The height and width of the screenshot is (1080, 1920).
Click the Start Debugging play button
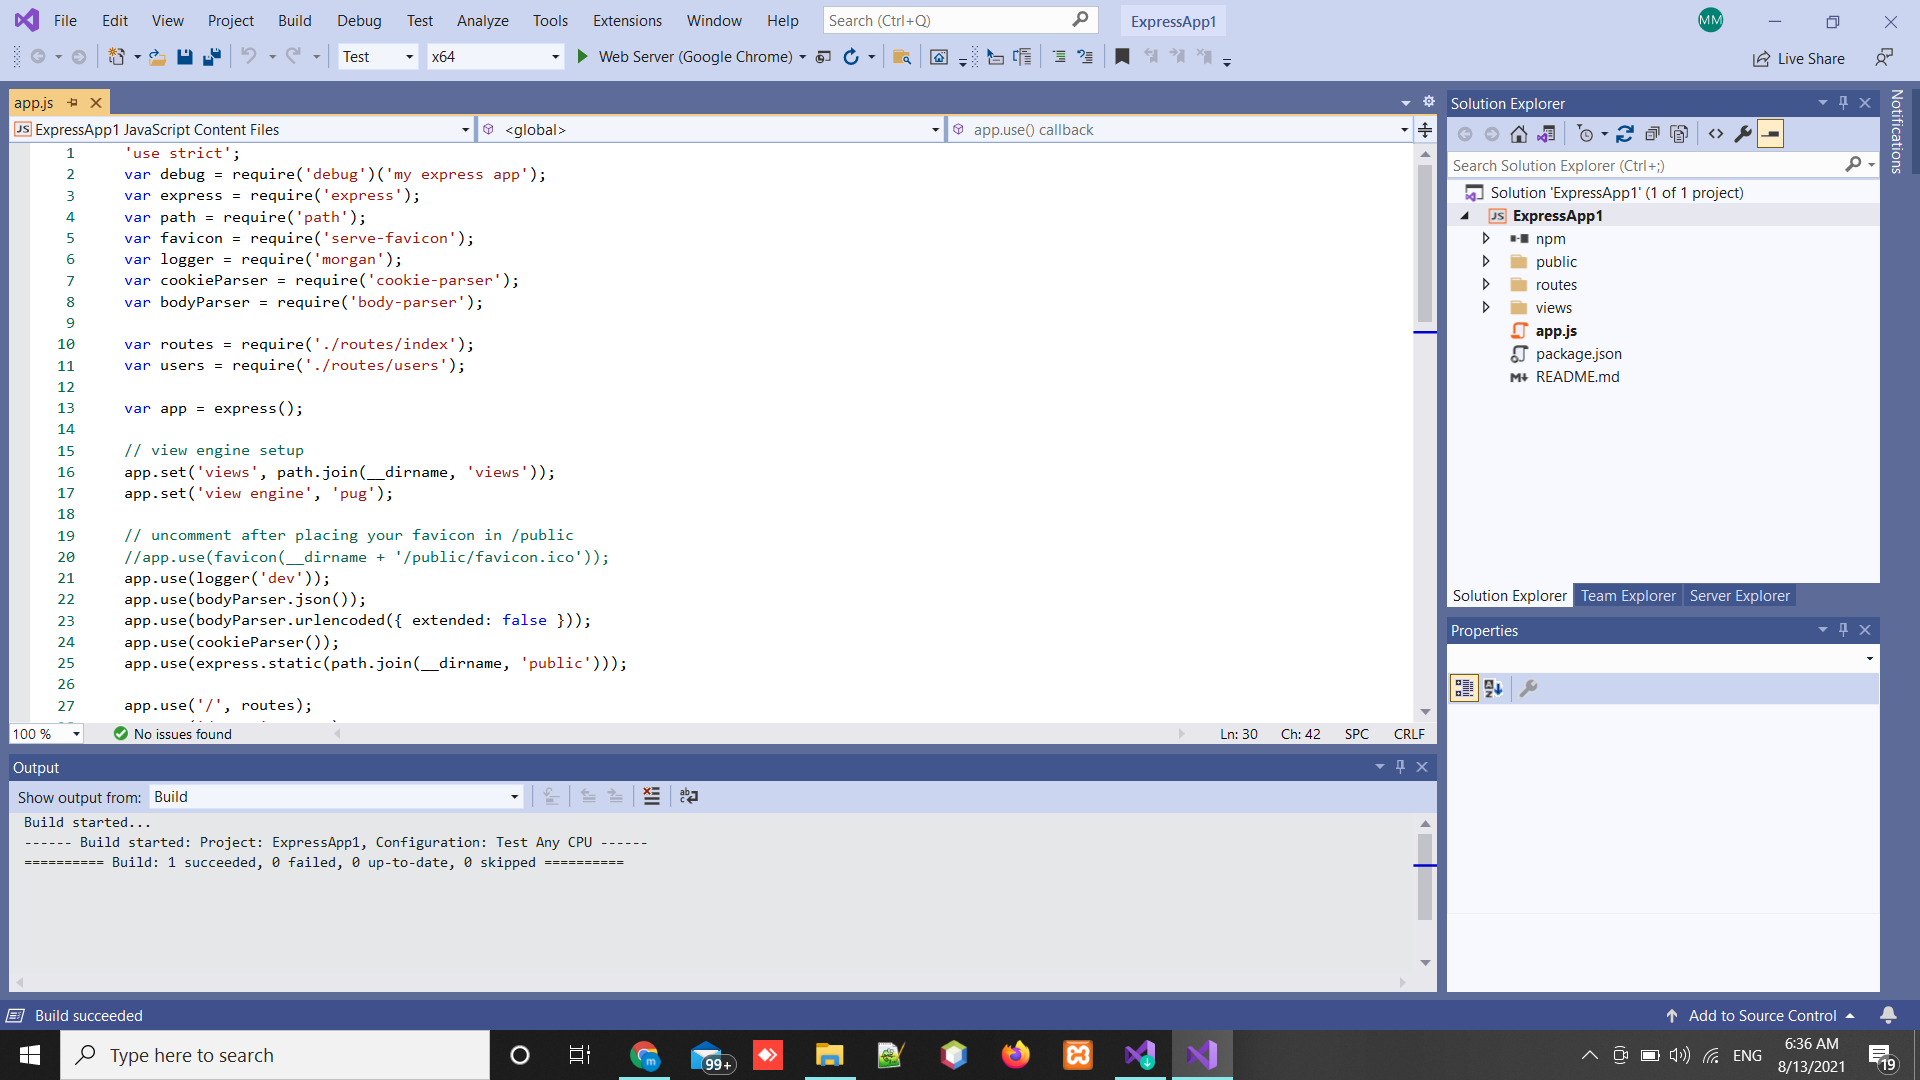(582, 57)
